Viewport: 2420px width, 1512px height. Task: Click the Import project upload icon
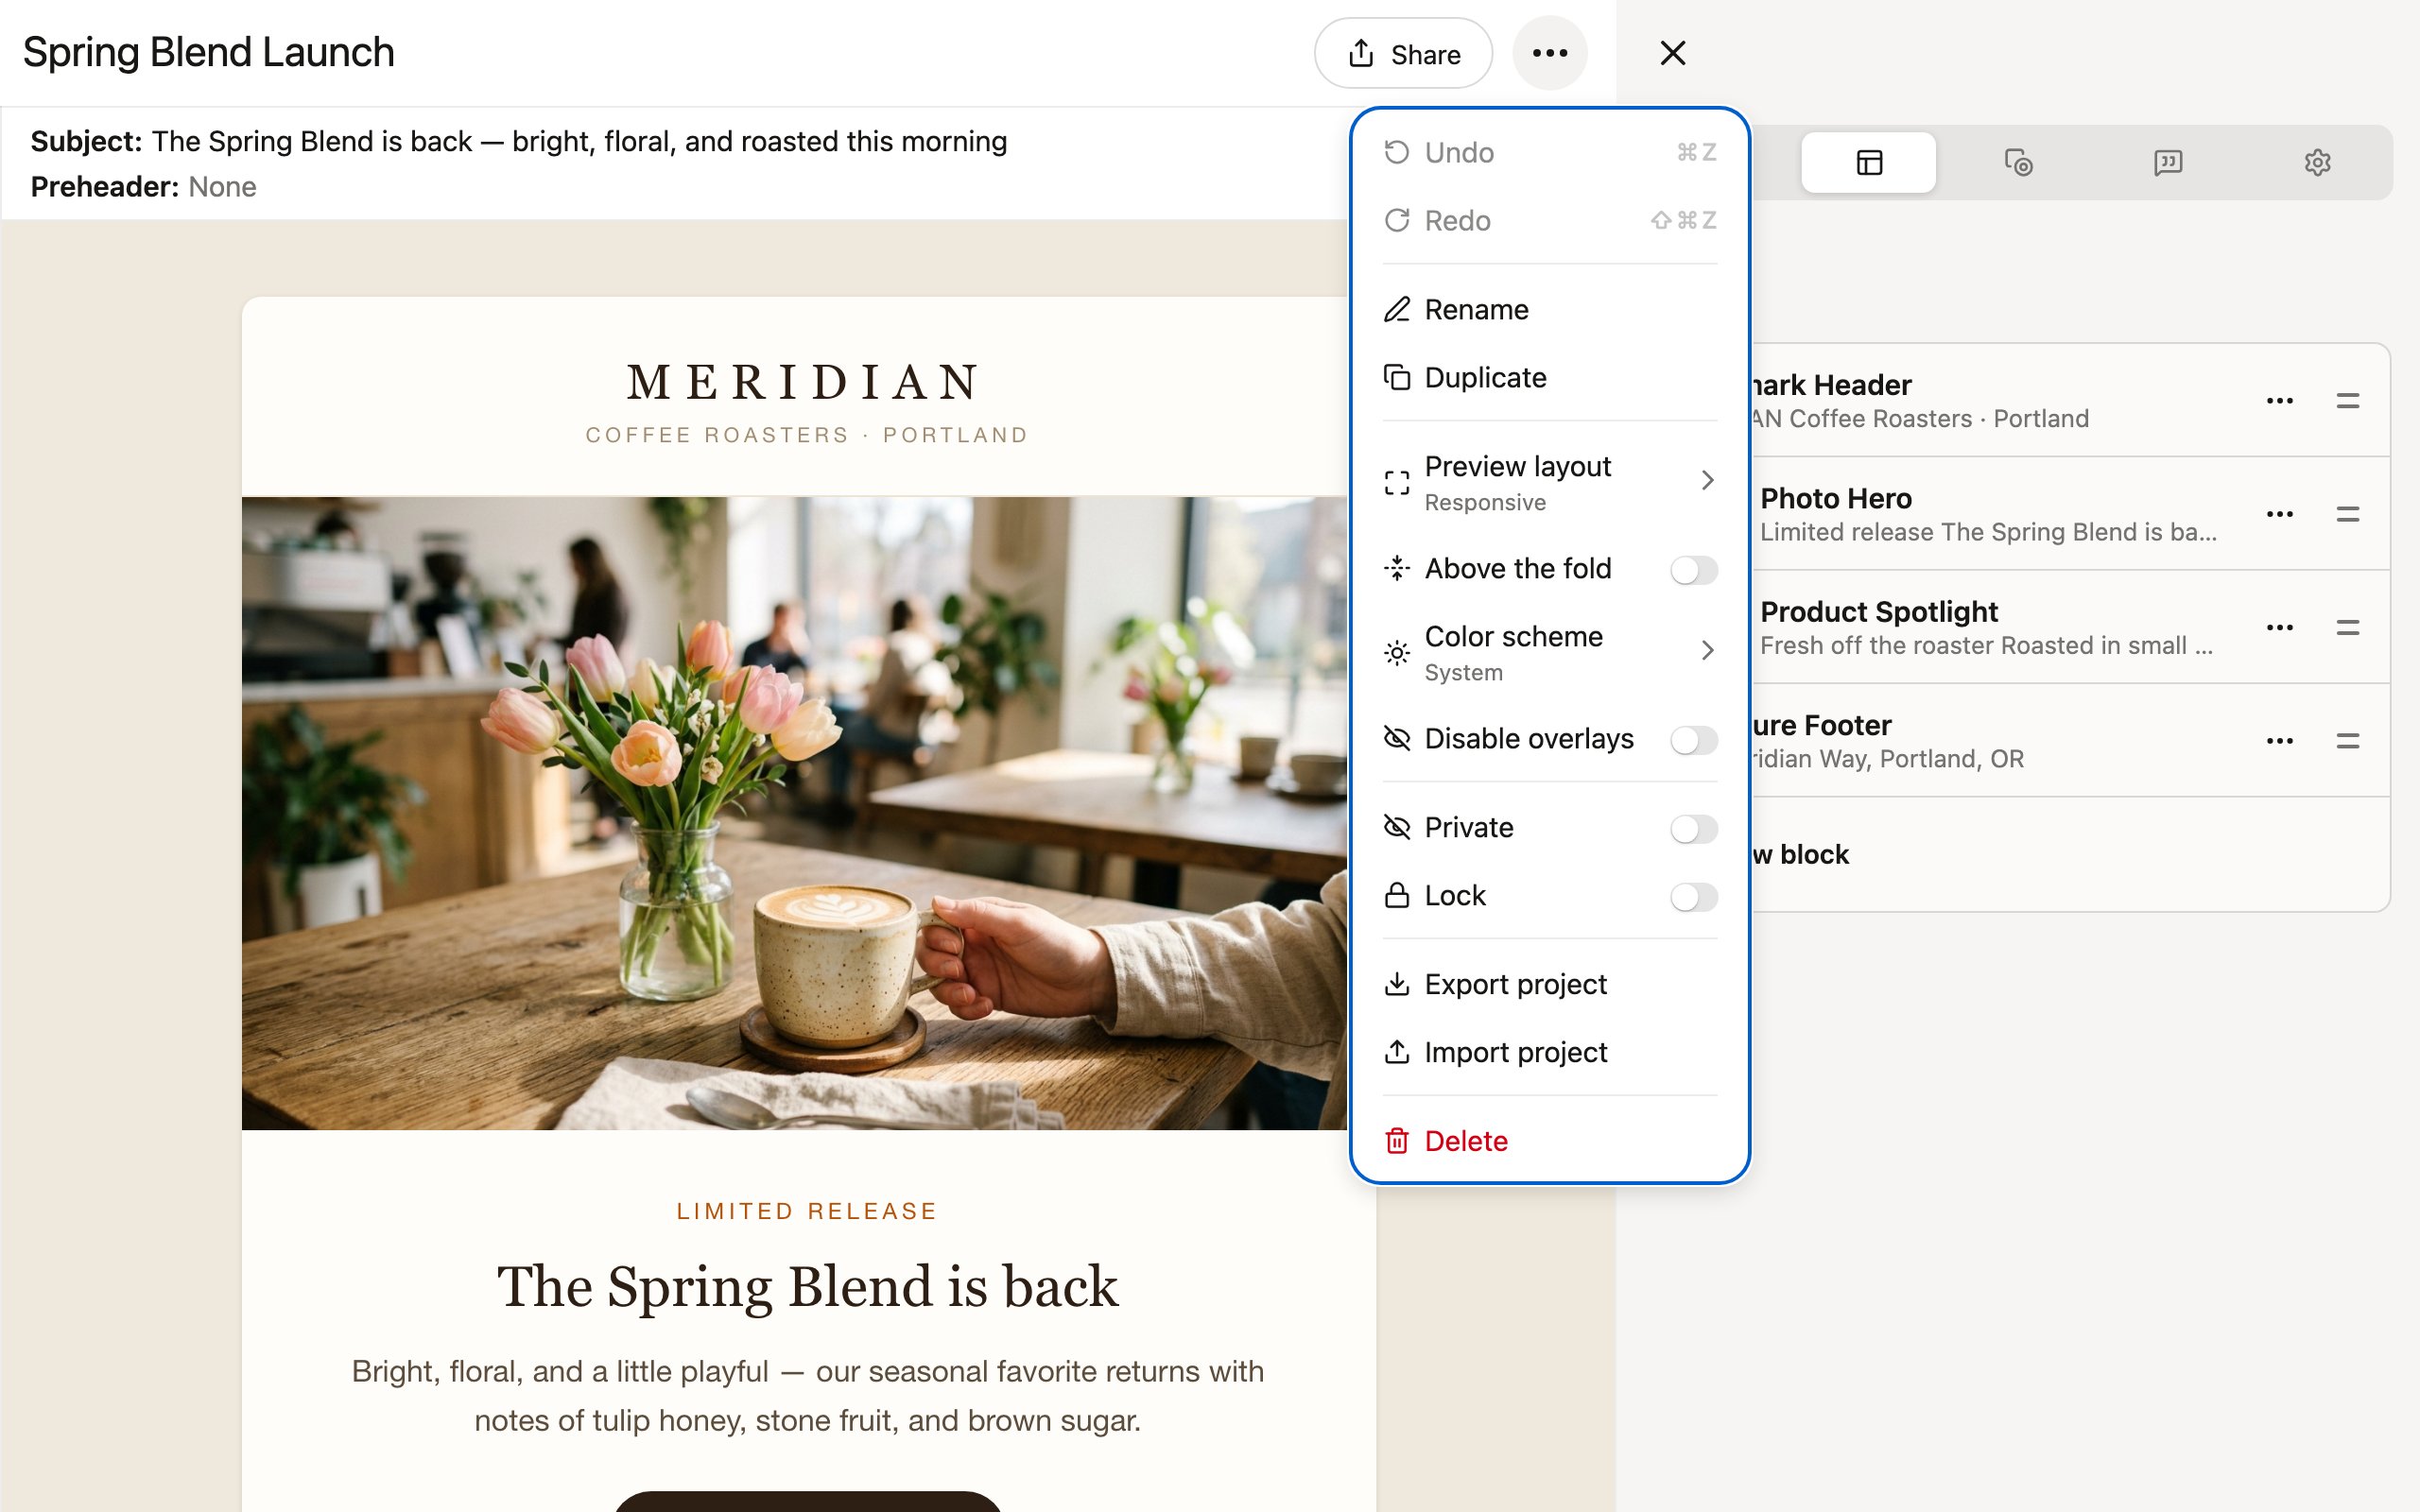tap(1396, 1052)
